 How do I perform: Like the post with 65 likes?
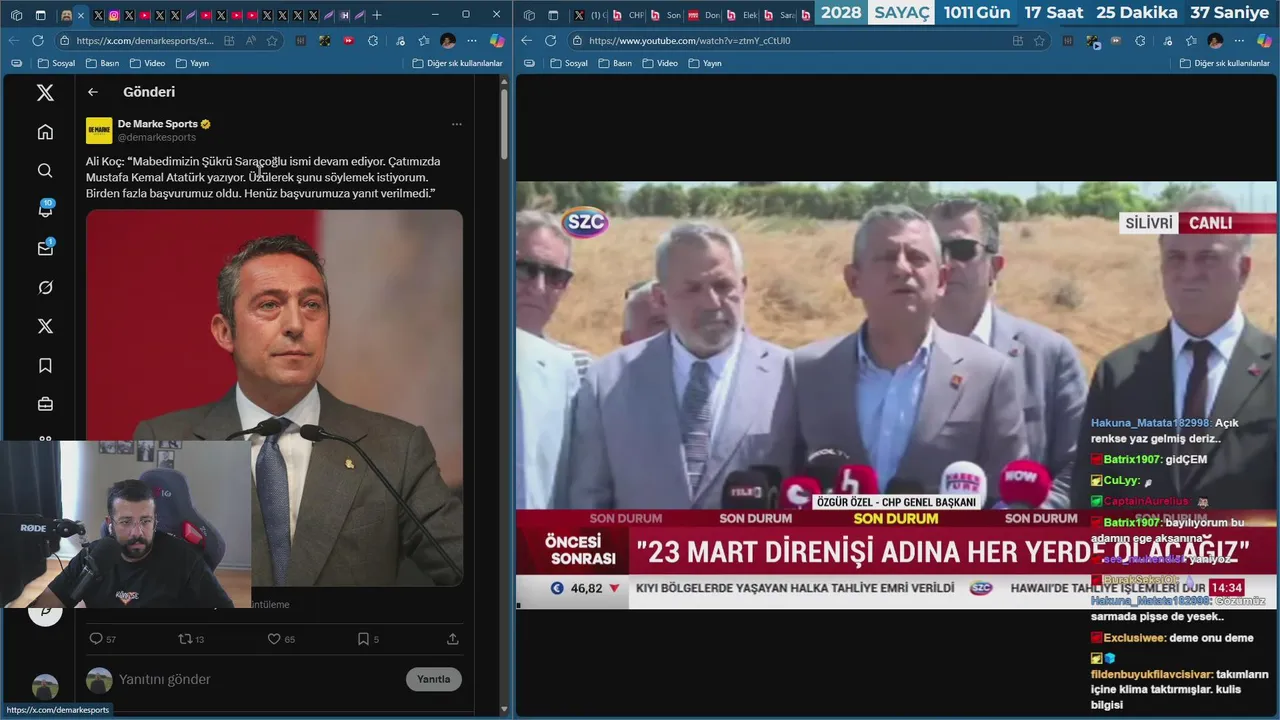click(x=273, y=639)
